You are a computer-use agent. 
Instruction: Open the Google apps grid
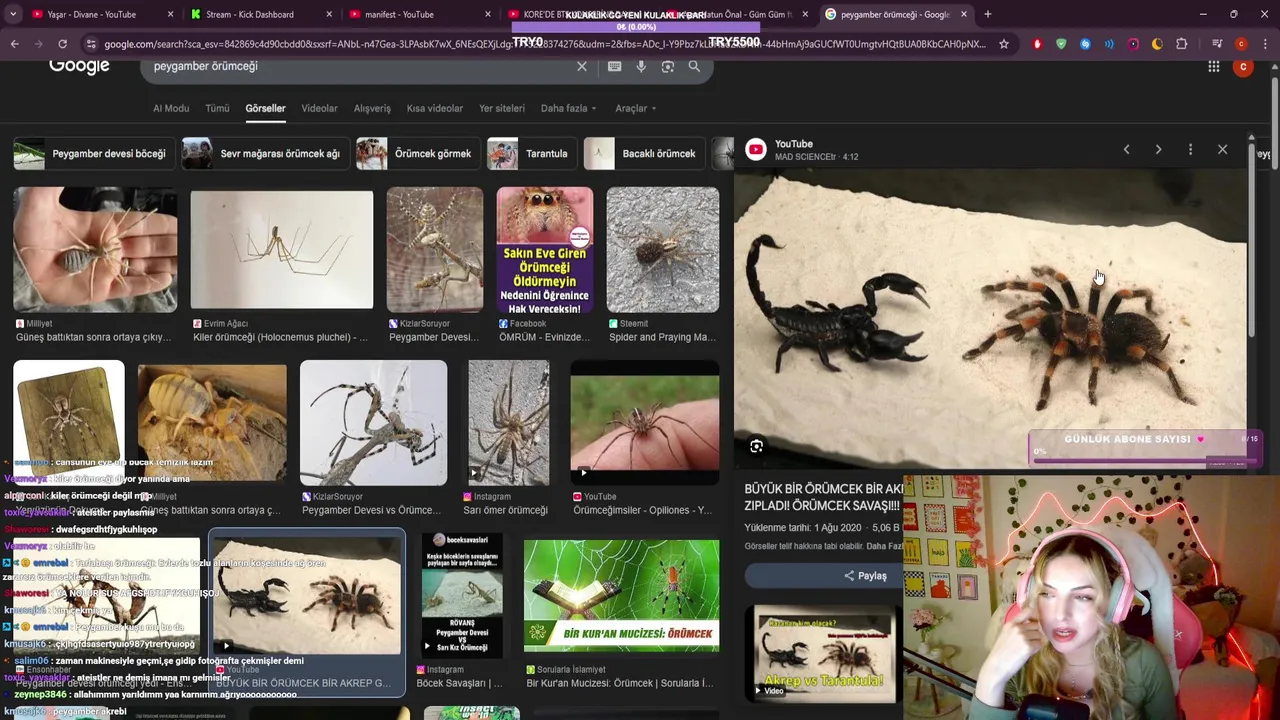[x=1214, y=66]
